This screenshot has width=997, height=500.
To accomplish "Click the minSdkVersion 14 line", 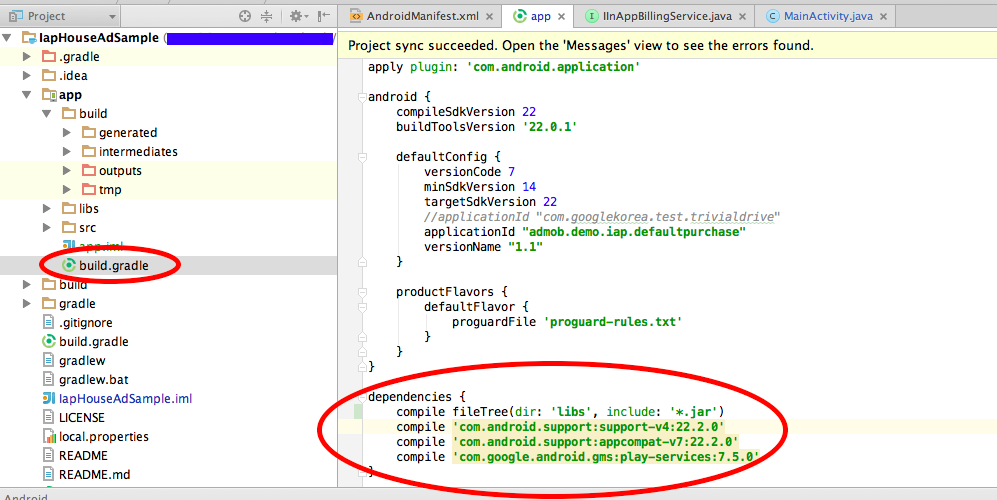I will click(x=480, y=186).
